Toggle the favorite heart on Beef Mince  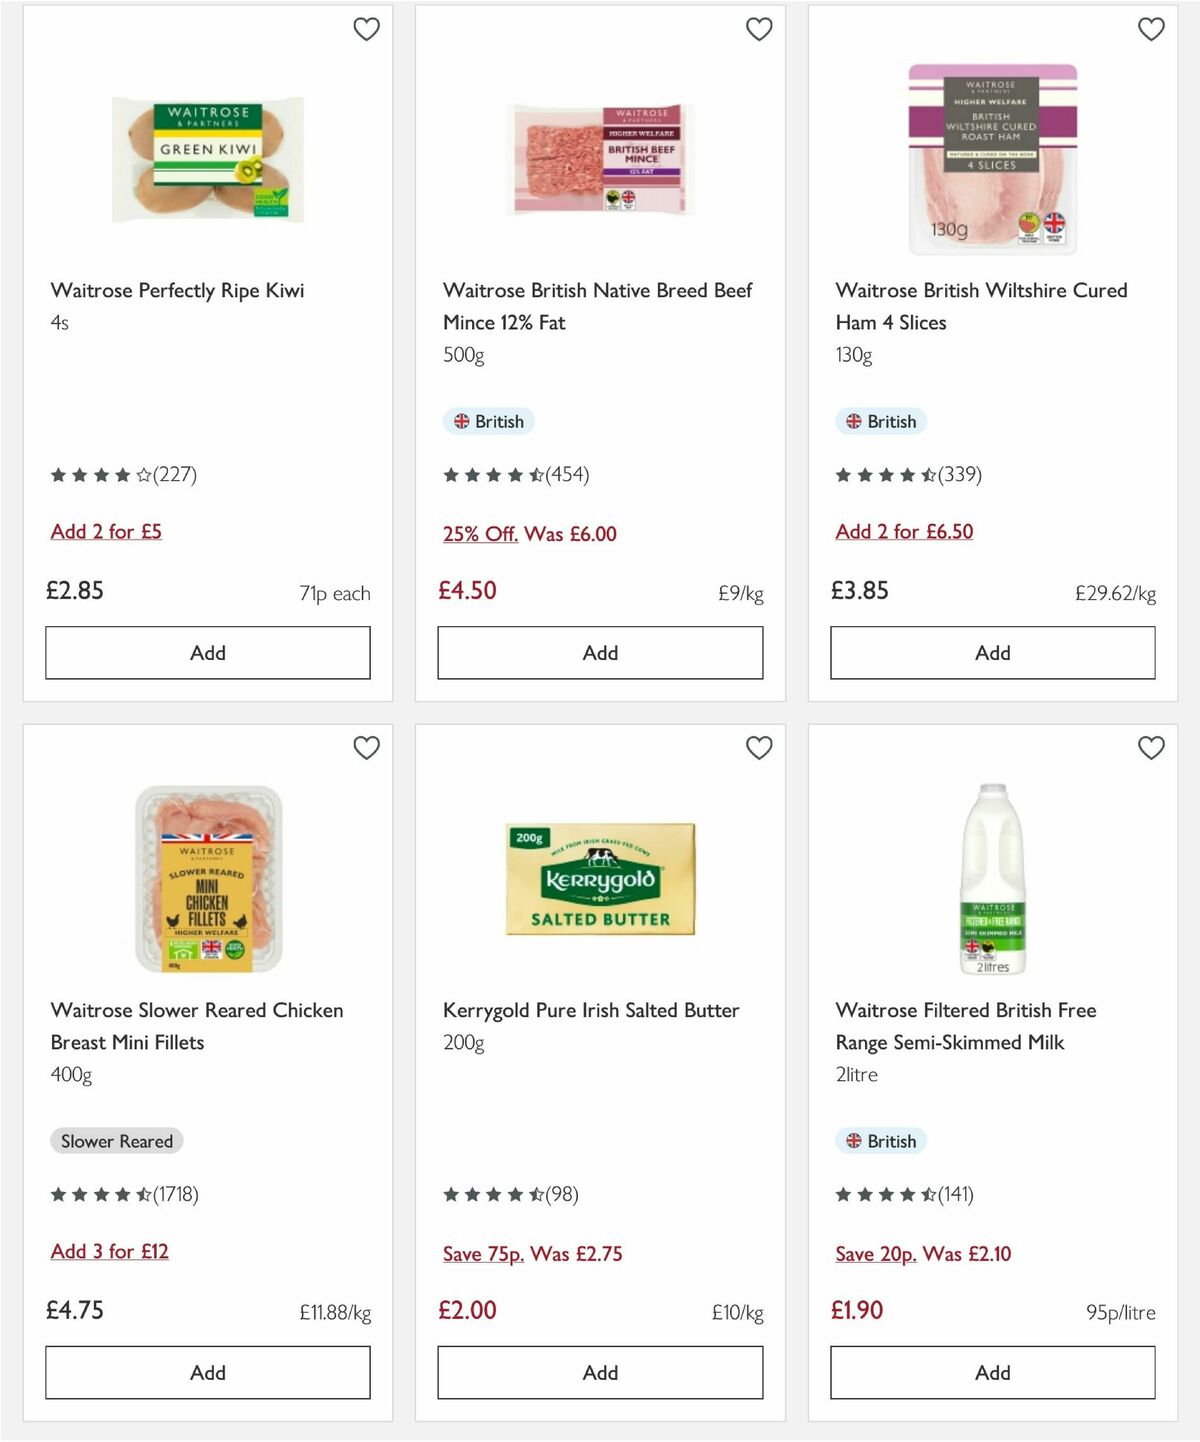(759, 30)
